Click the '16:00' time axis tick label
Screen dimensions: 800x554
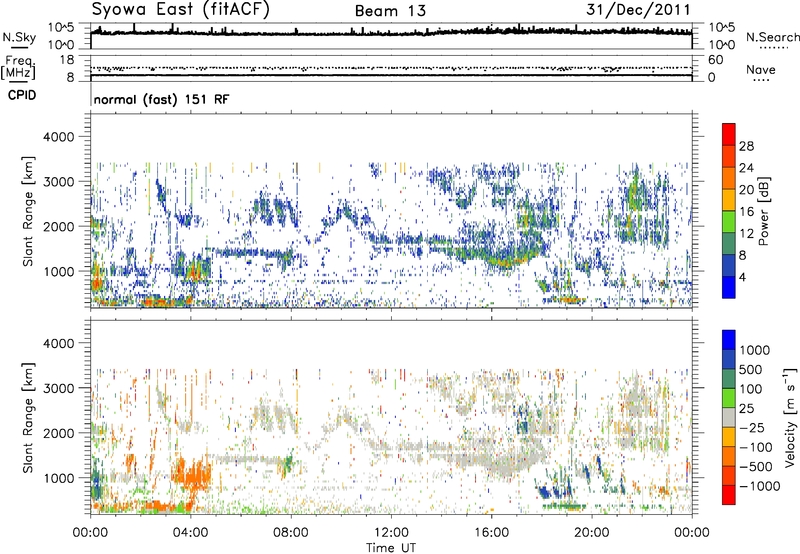(x=491, y=533)
